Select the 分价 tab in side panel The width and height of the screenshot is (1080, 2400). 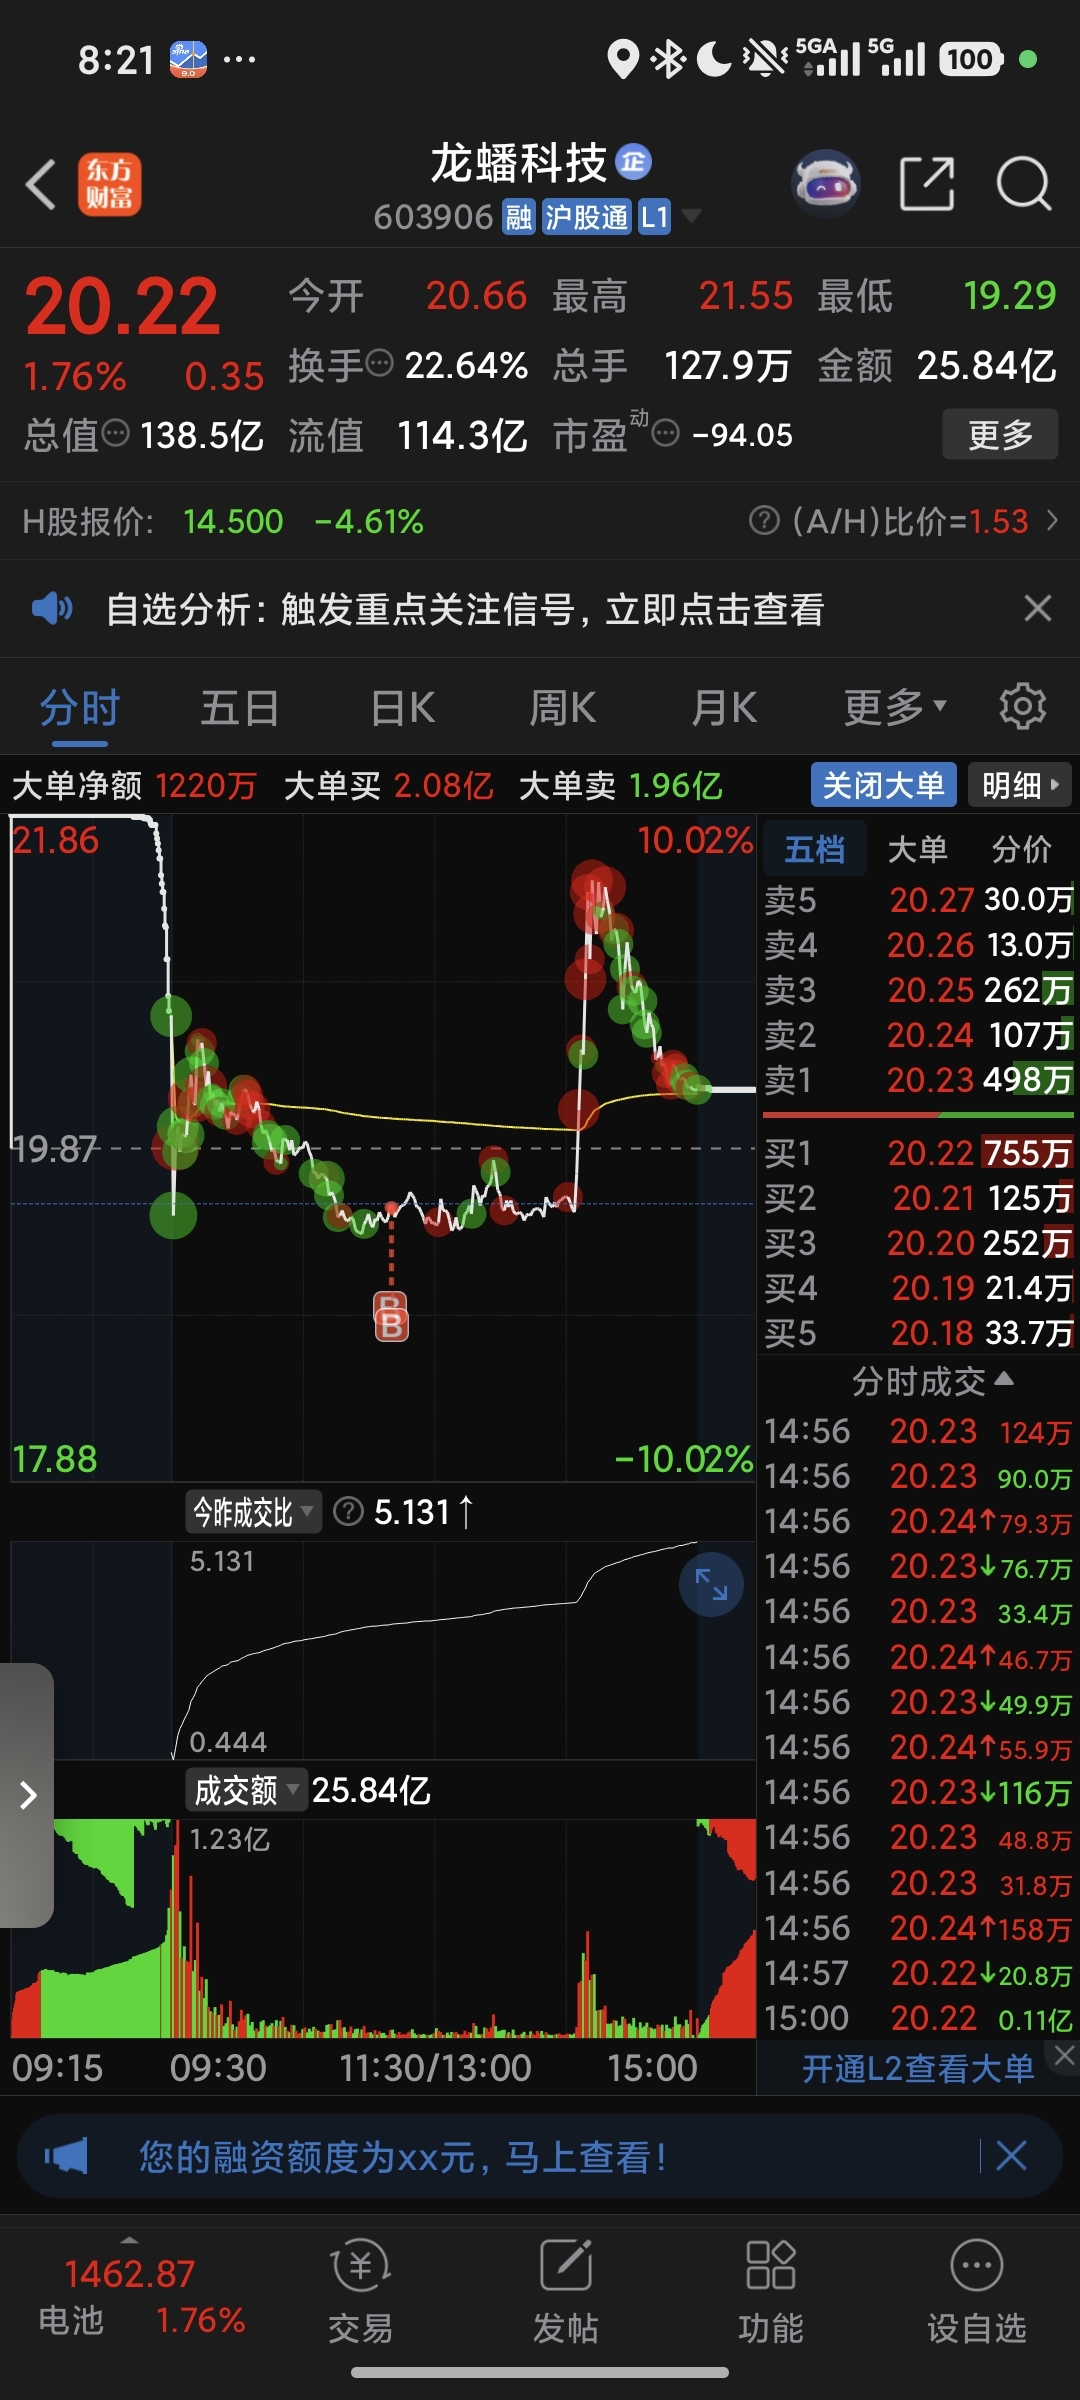tap(1021, 849)
